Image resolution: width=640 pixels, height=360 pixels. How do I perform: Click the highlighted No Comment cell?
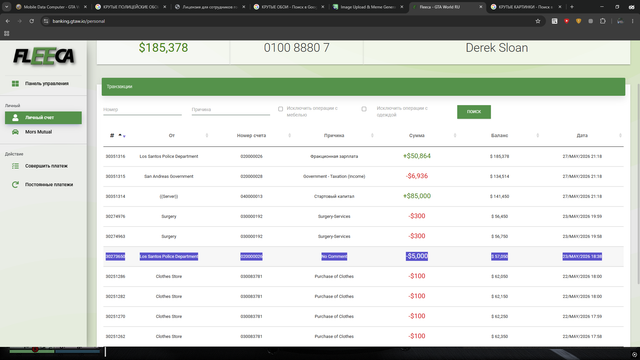(334, 256)
